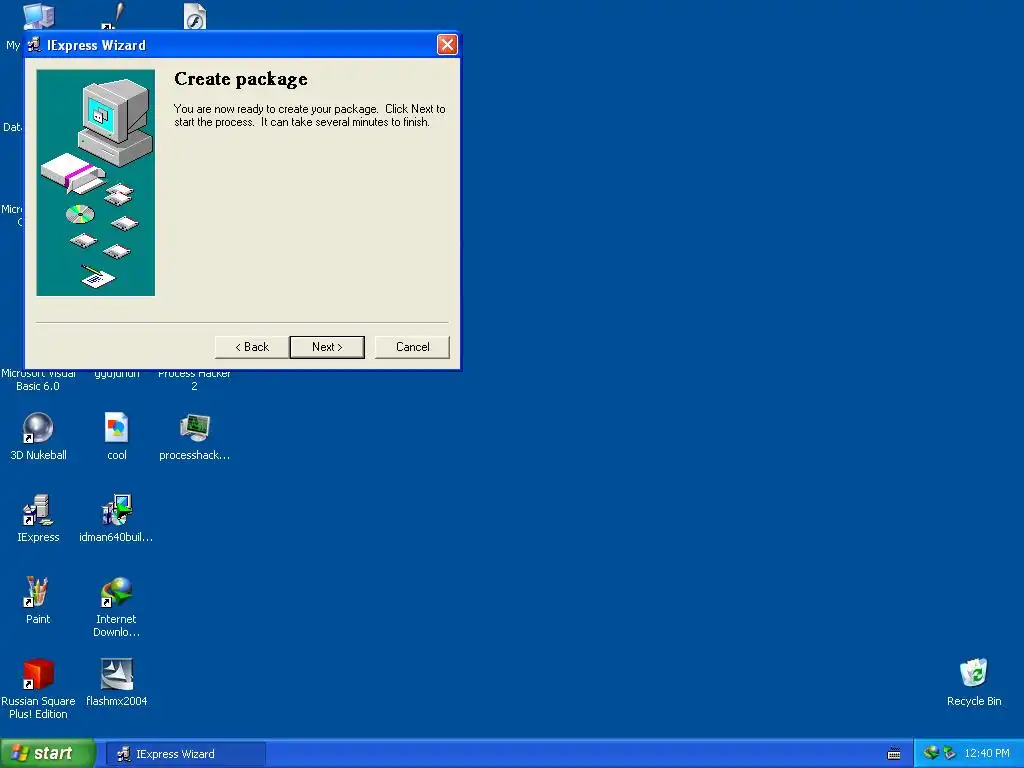This screenshot has height=768, width=1024.
Task: Go back with the Back button
Action: pyautogui.click(x=252, y=347)
